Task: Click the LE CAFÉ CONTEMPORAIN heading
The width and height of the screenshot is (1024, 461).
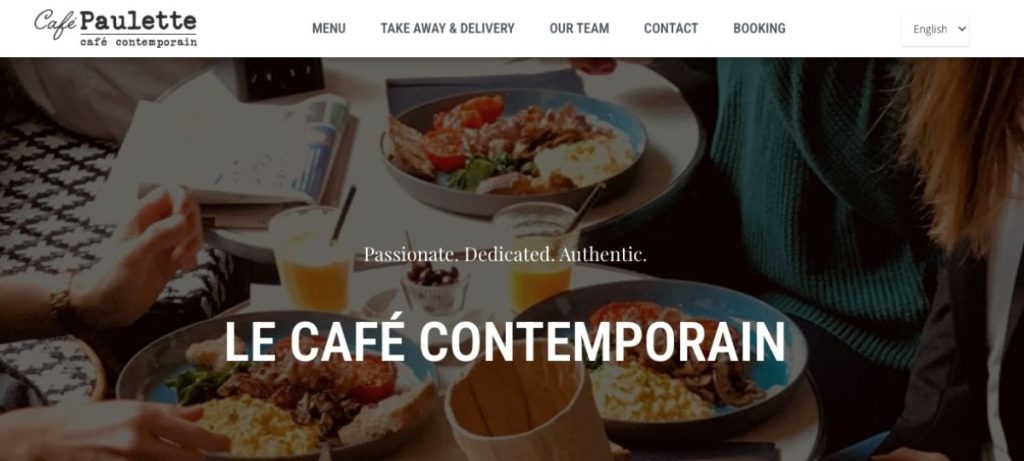Action: (x=505, y=341)
